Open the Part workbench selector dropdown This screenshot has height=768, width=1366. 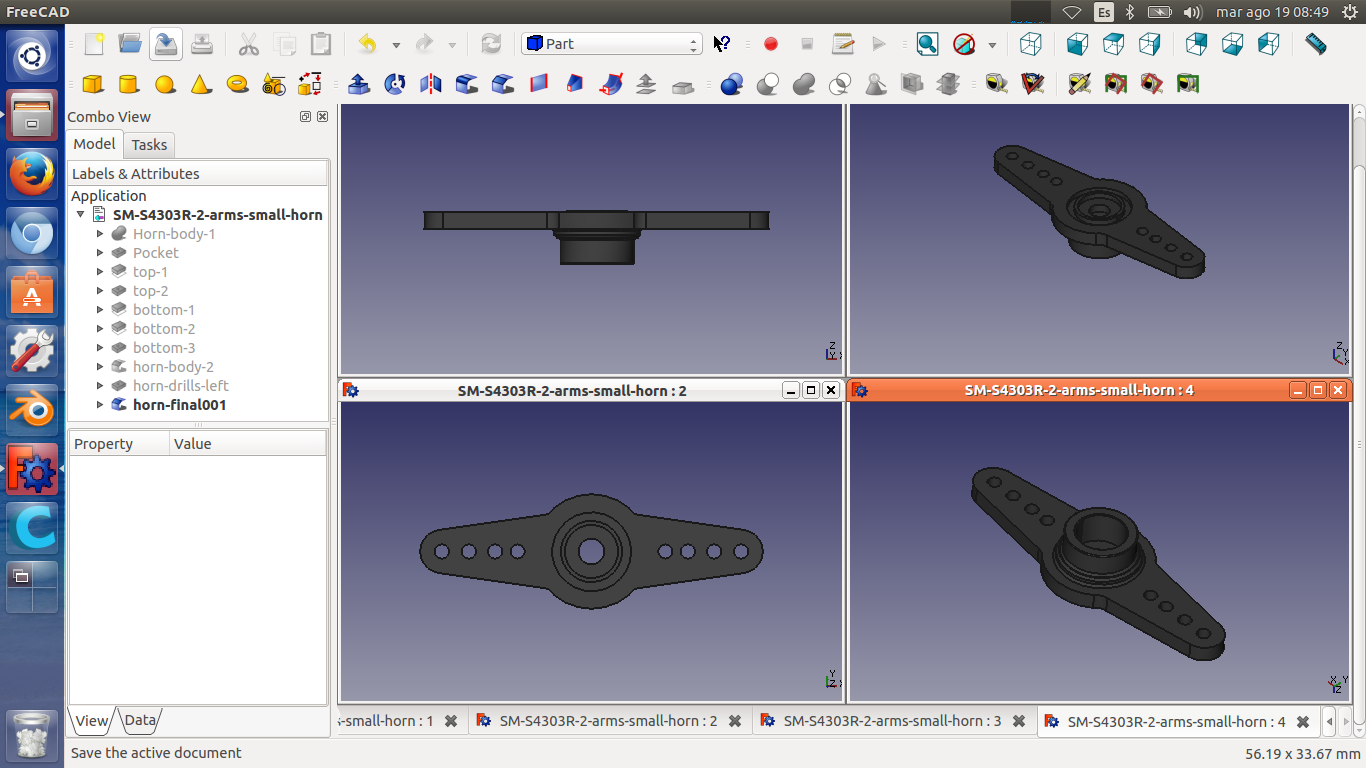pos(611,44)
